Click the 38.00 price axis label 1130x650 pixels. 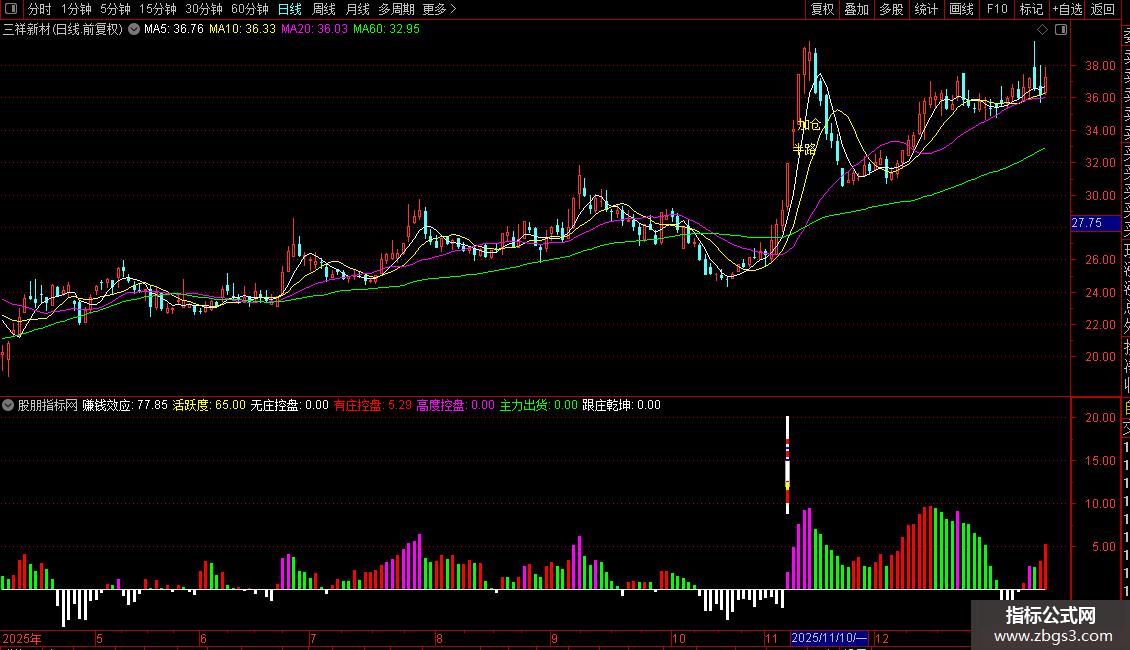[1100, 66]
